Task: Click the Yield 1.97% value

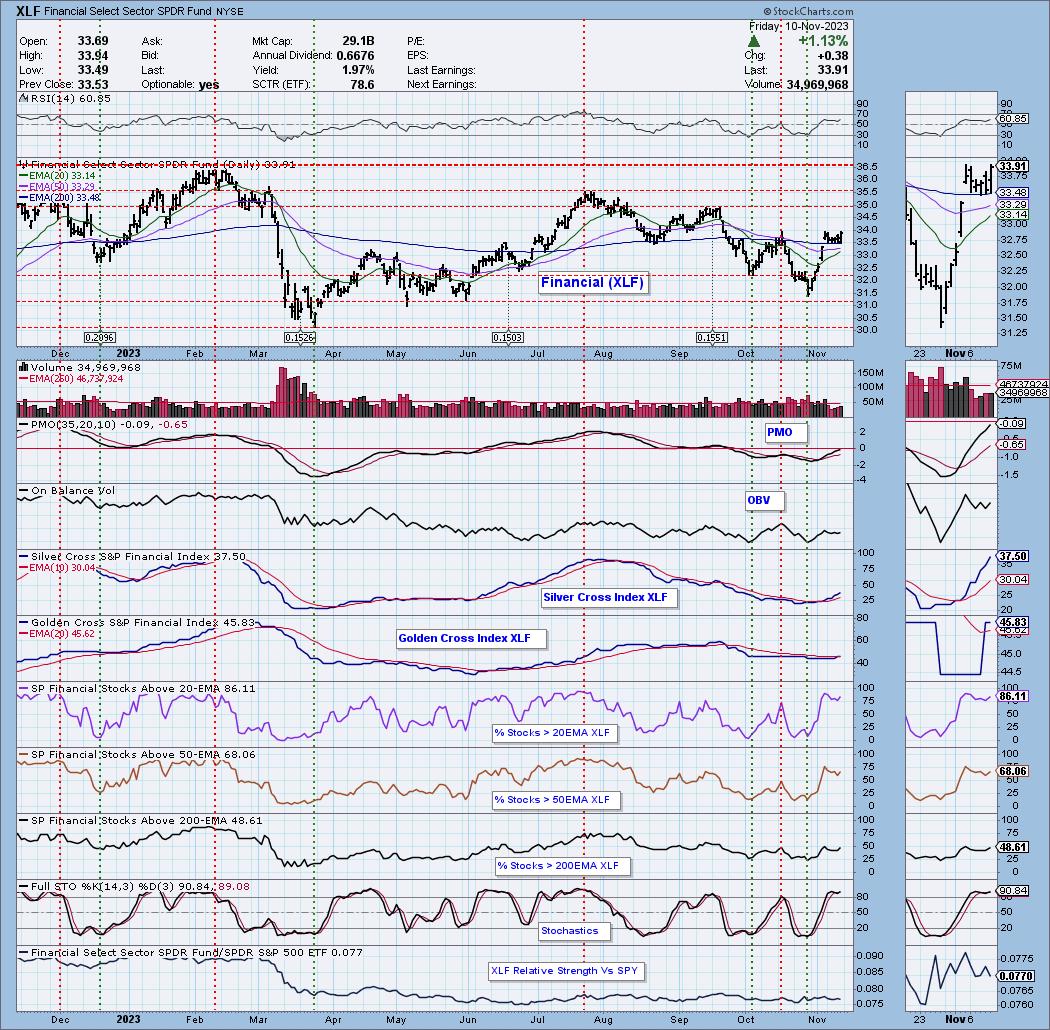Action: pos(357,70)
